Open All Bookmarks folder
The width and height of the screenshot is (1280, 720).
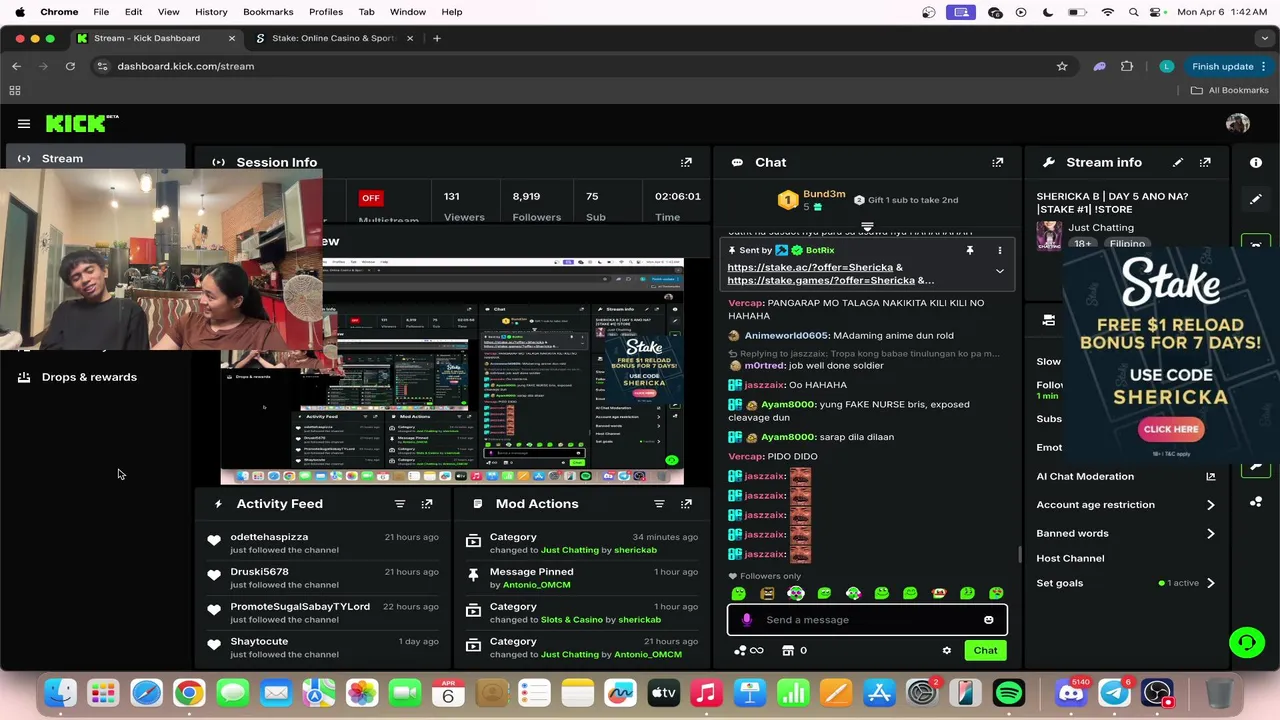click(x=1229, y=90)
